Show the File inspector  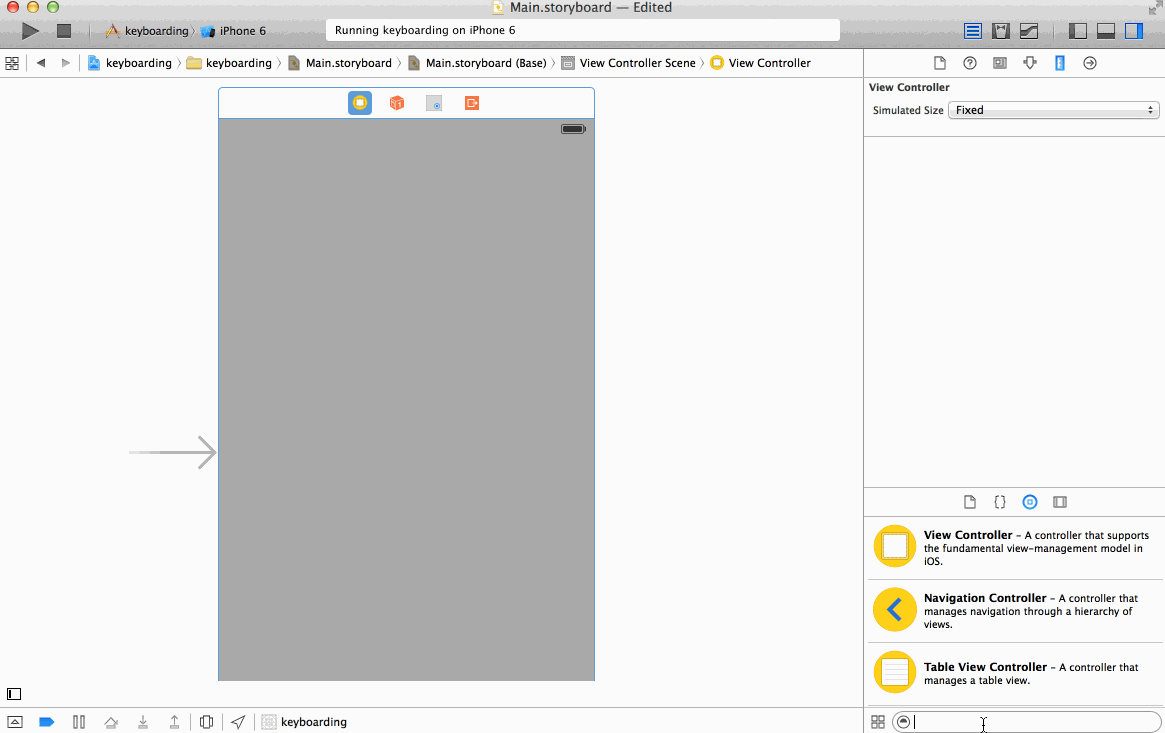click(x=940, y=63)
